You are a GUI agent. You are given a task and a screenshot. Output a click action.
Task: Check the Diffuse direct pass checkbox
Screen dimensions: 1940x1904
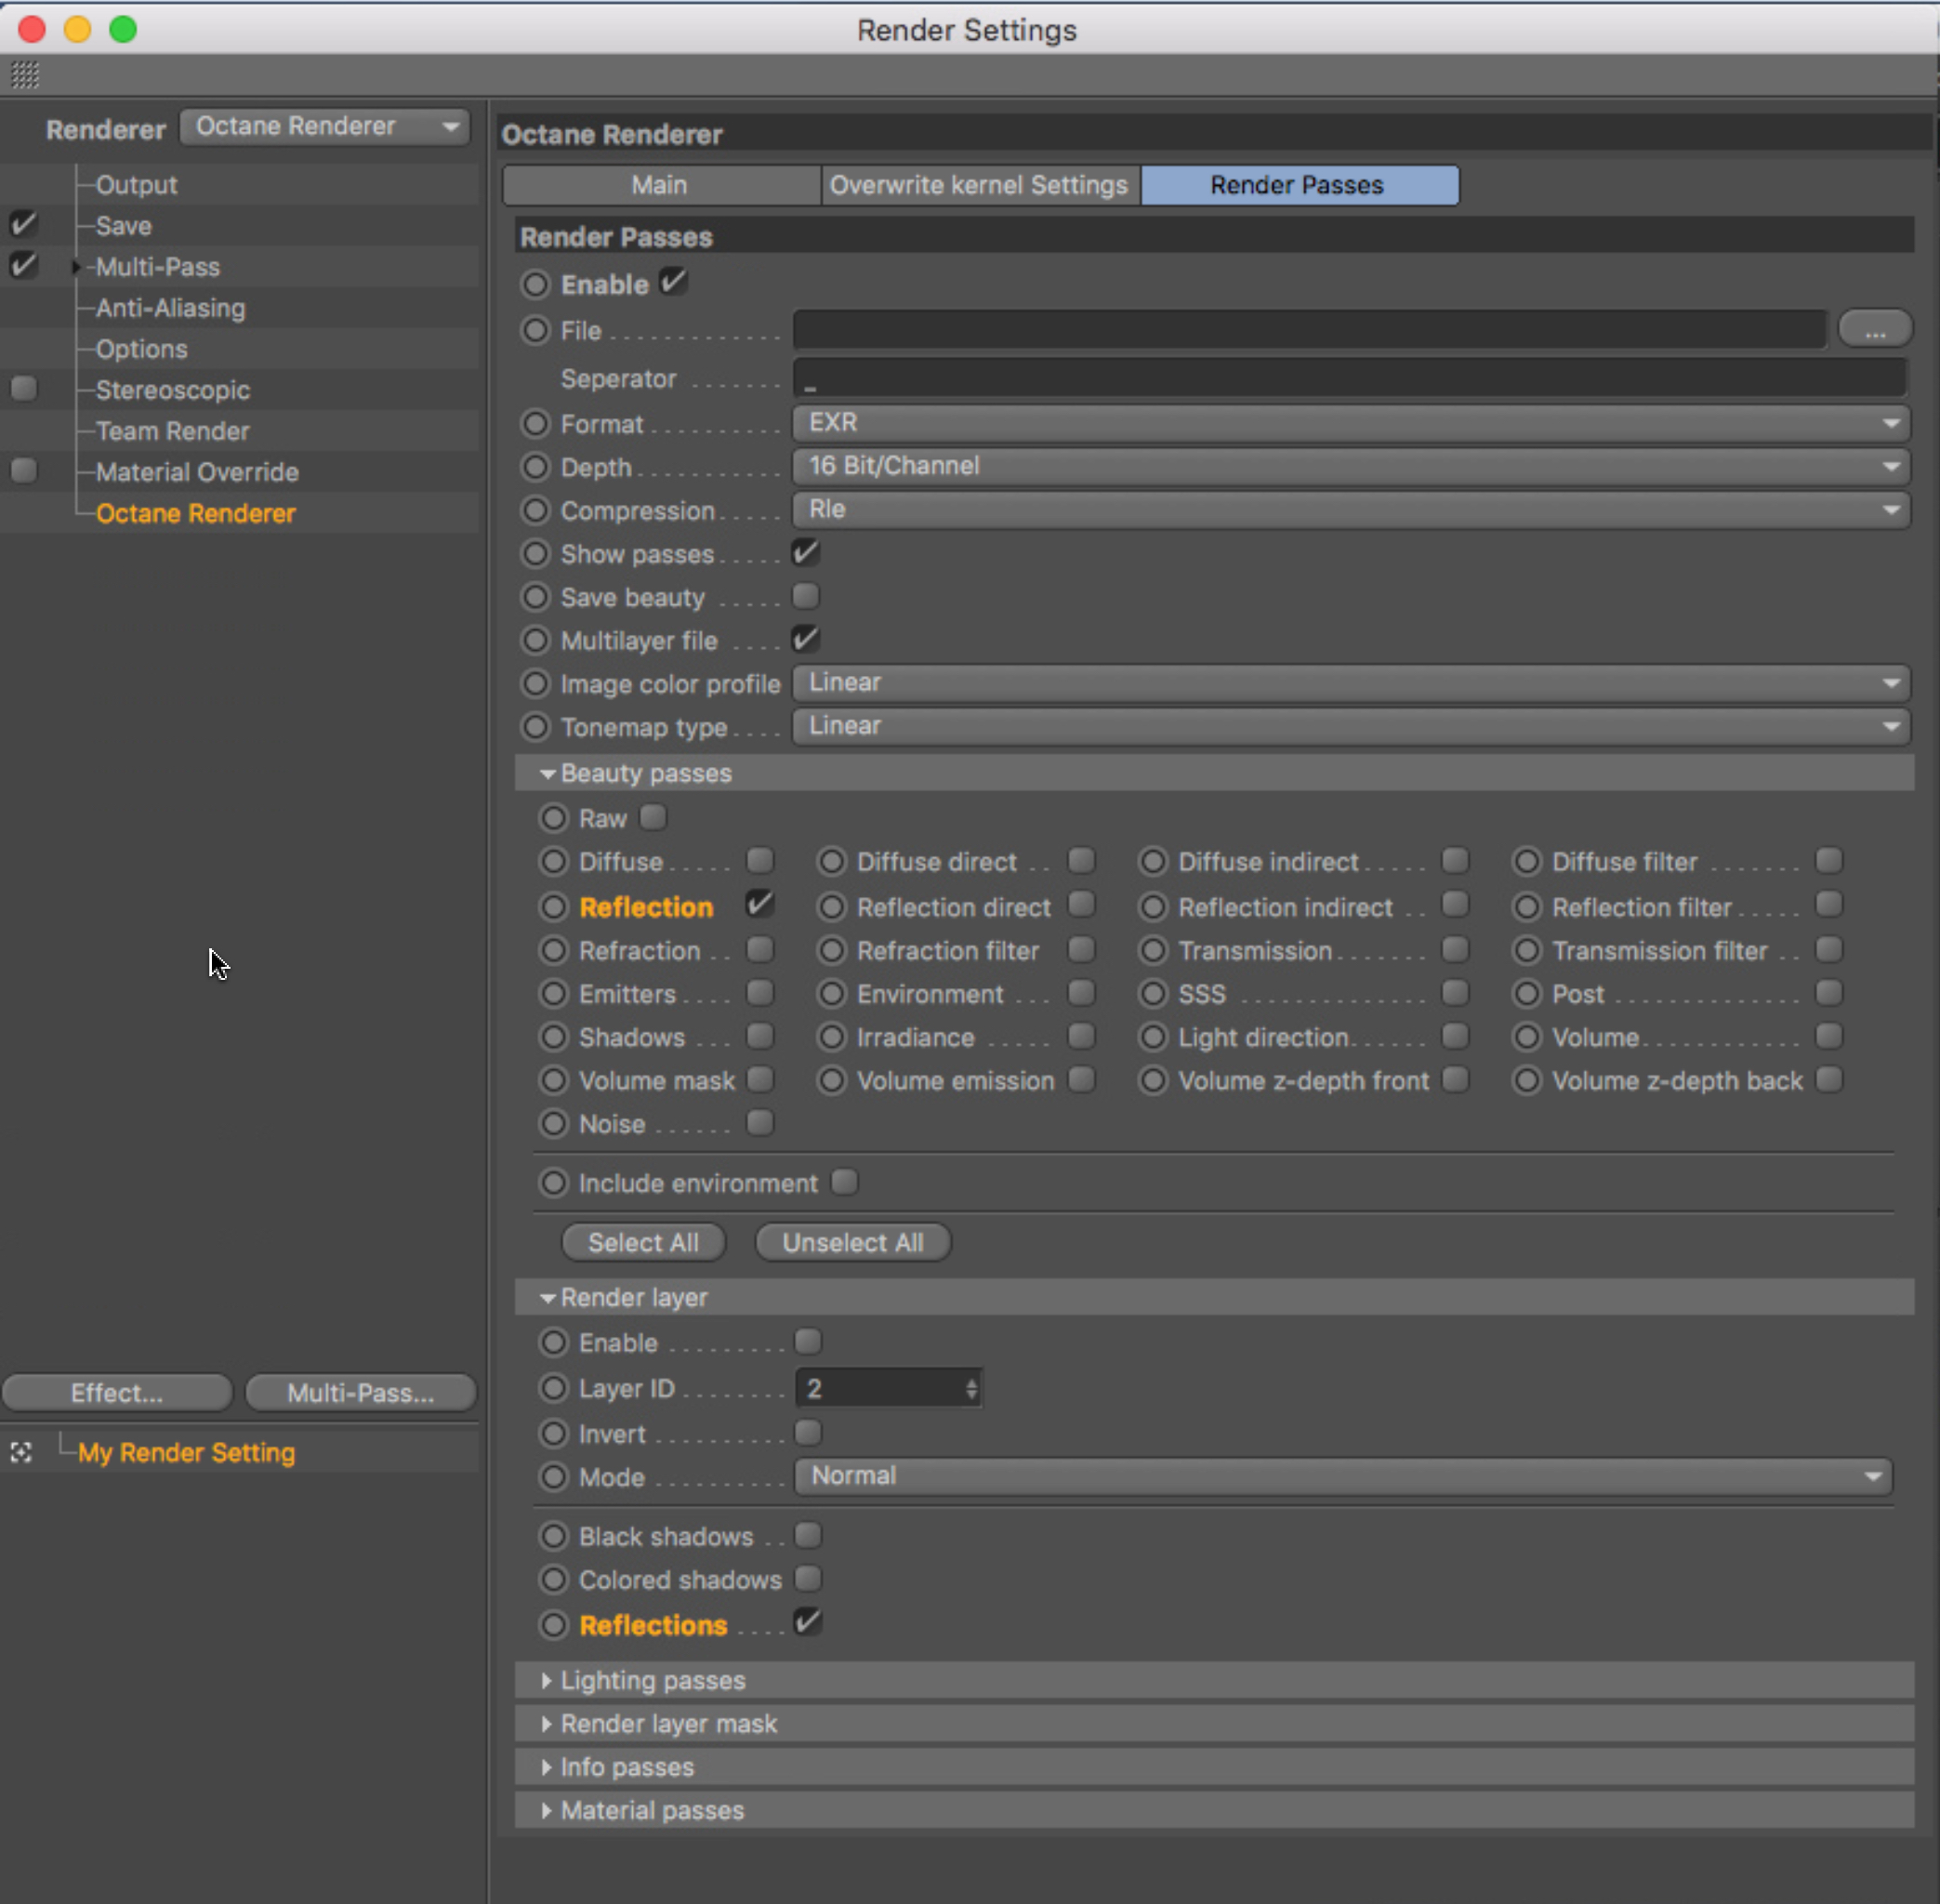coord(1081,861)
